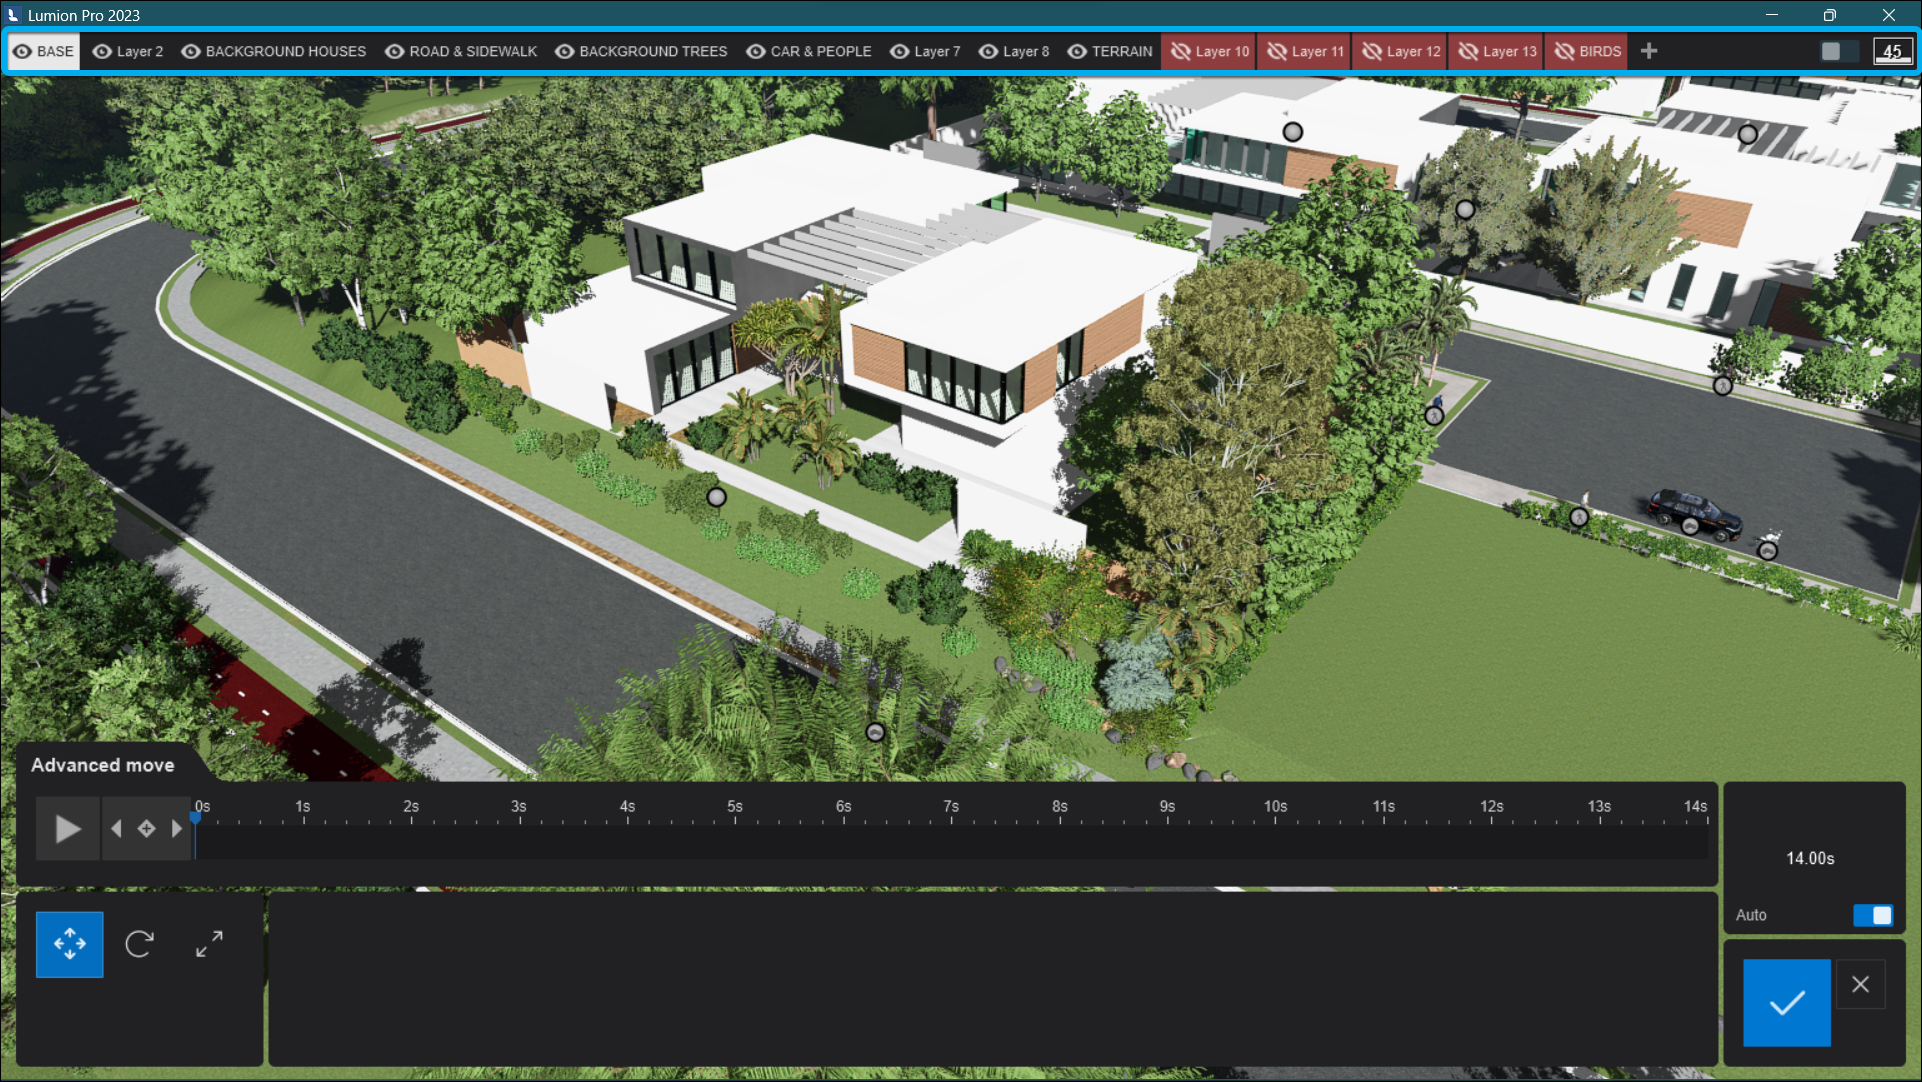Confirm with the blue checkmark button
Screen dimensions: 1922x1082
point(1786,1003)
